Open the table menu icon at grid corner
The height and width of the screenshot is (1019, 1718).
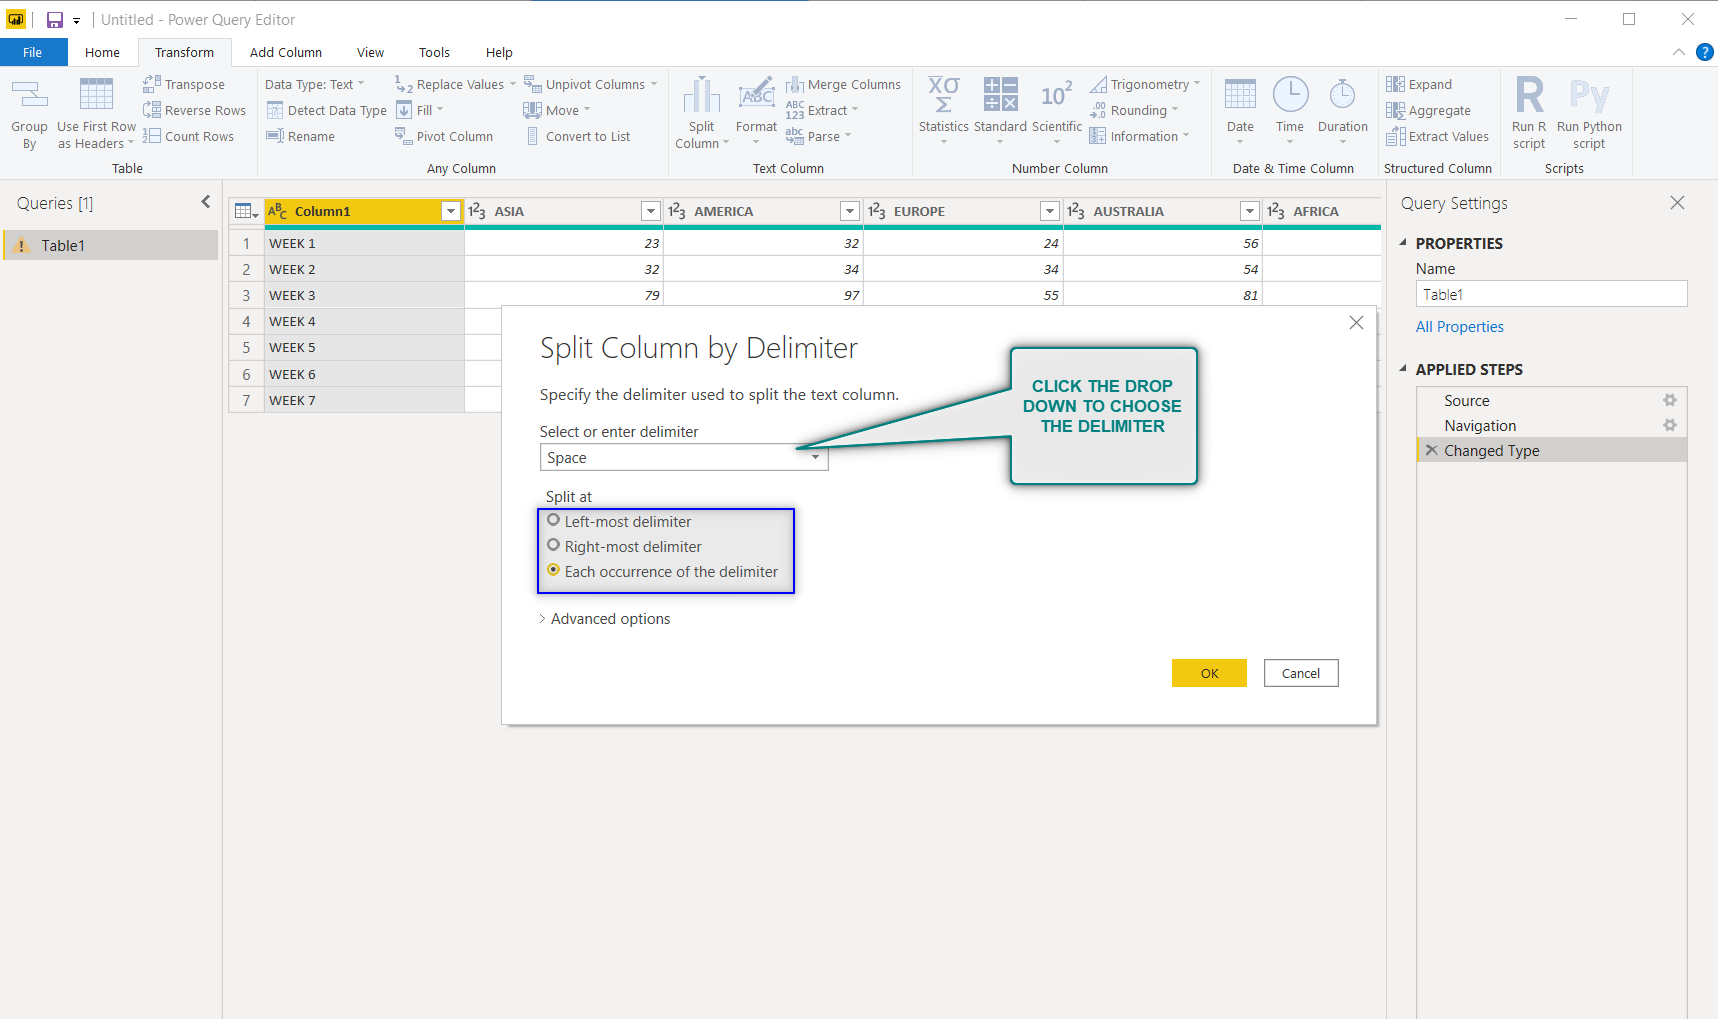point(246,211)
